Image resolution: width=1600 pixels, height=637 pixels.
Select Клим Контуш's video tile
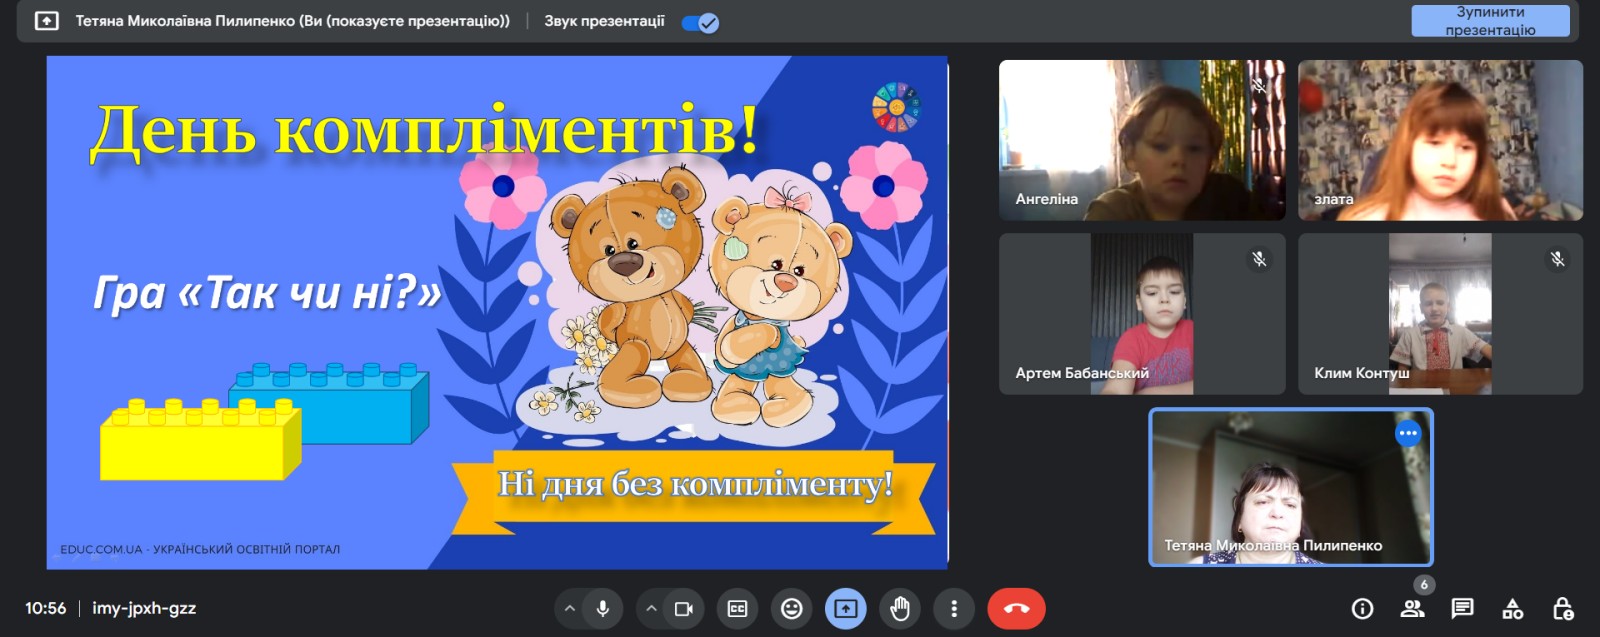1440,314
